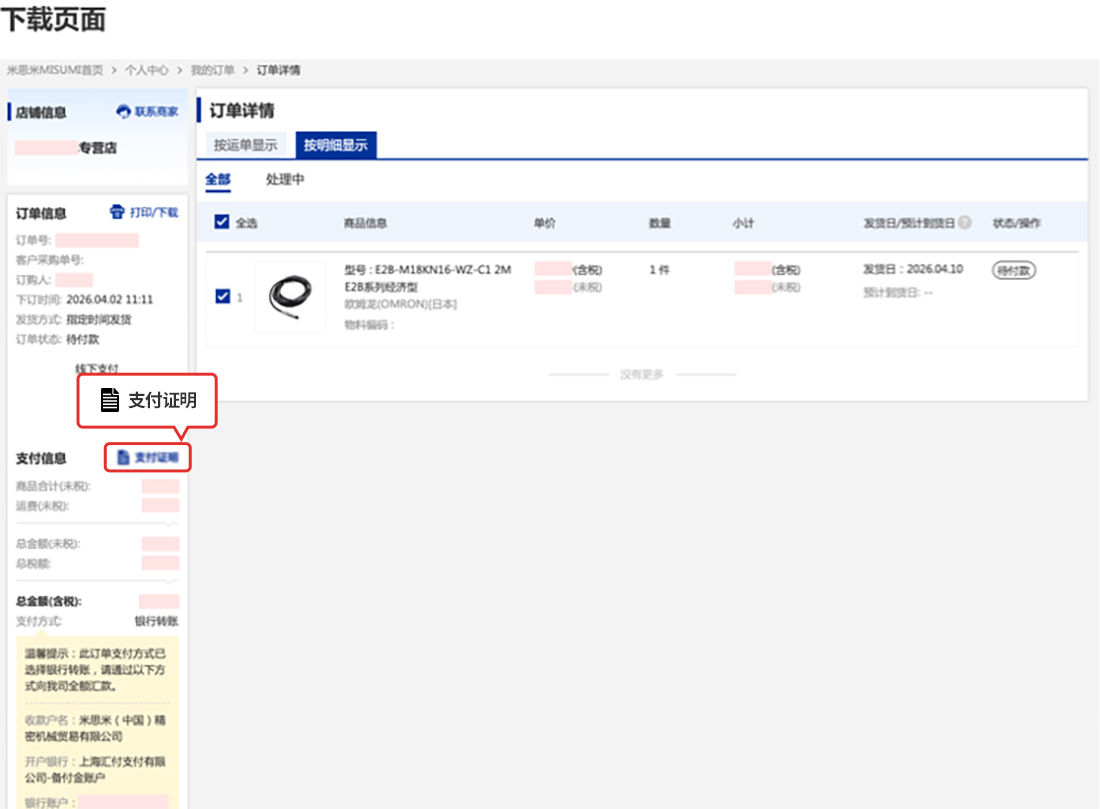Click the 订单详情 breadcrumb item
Image resolution: width=1100 pixels, height=809 pixels.
[278, 70]
